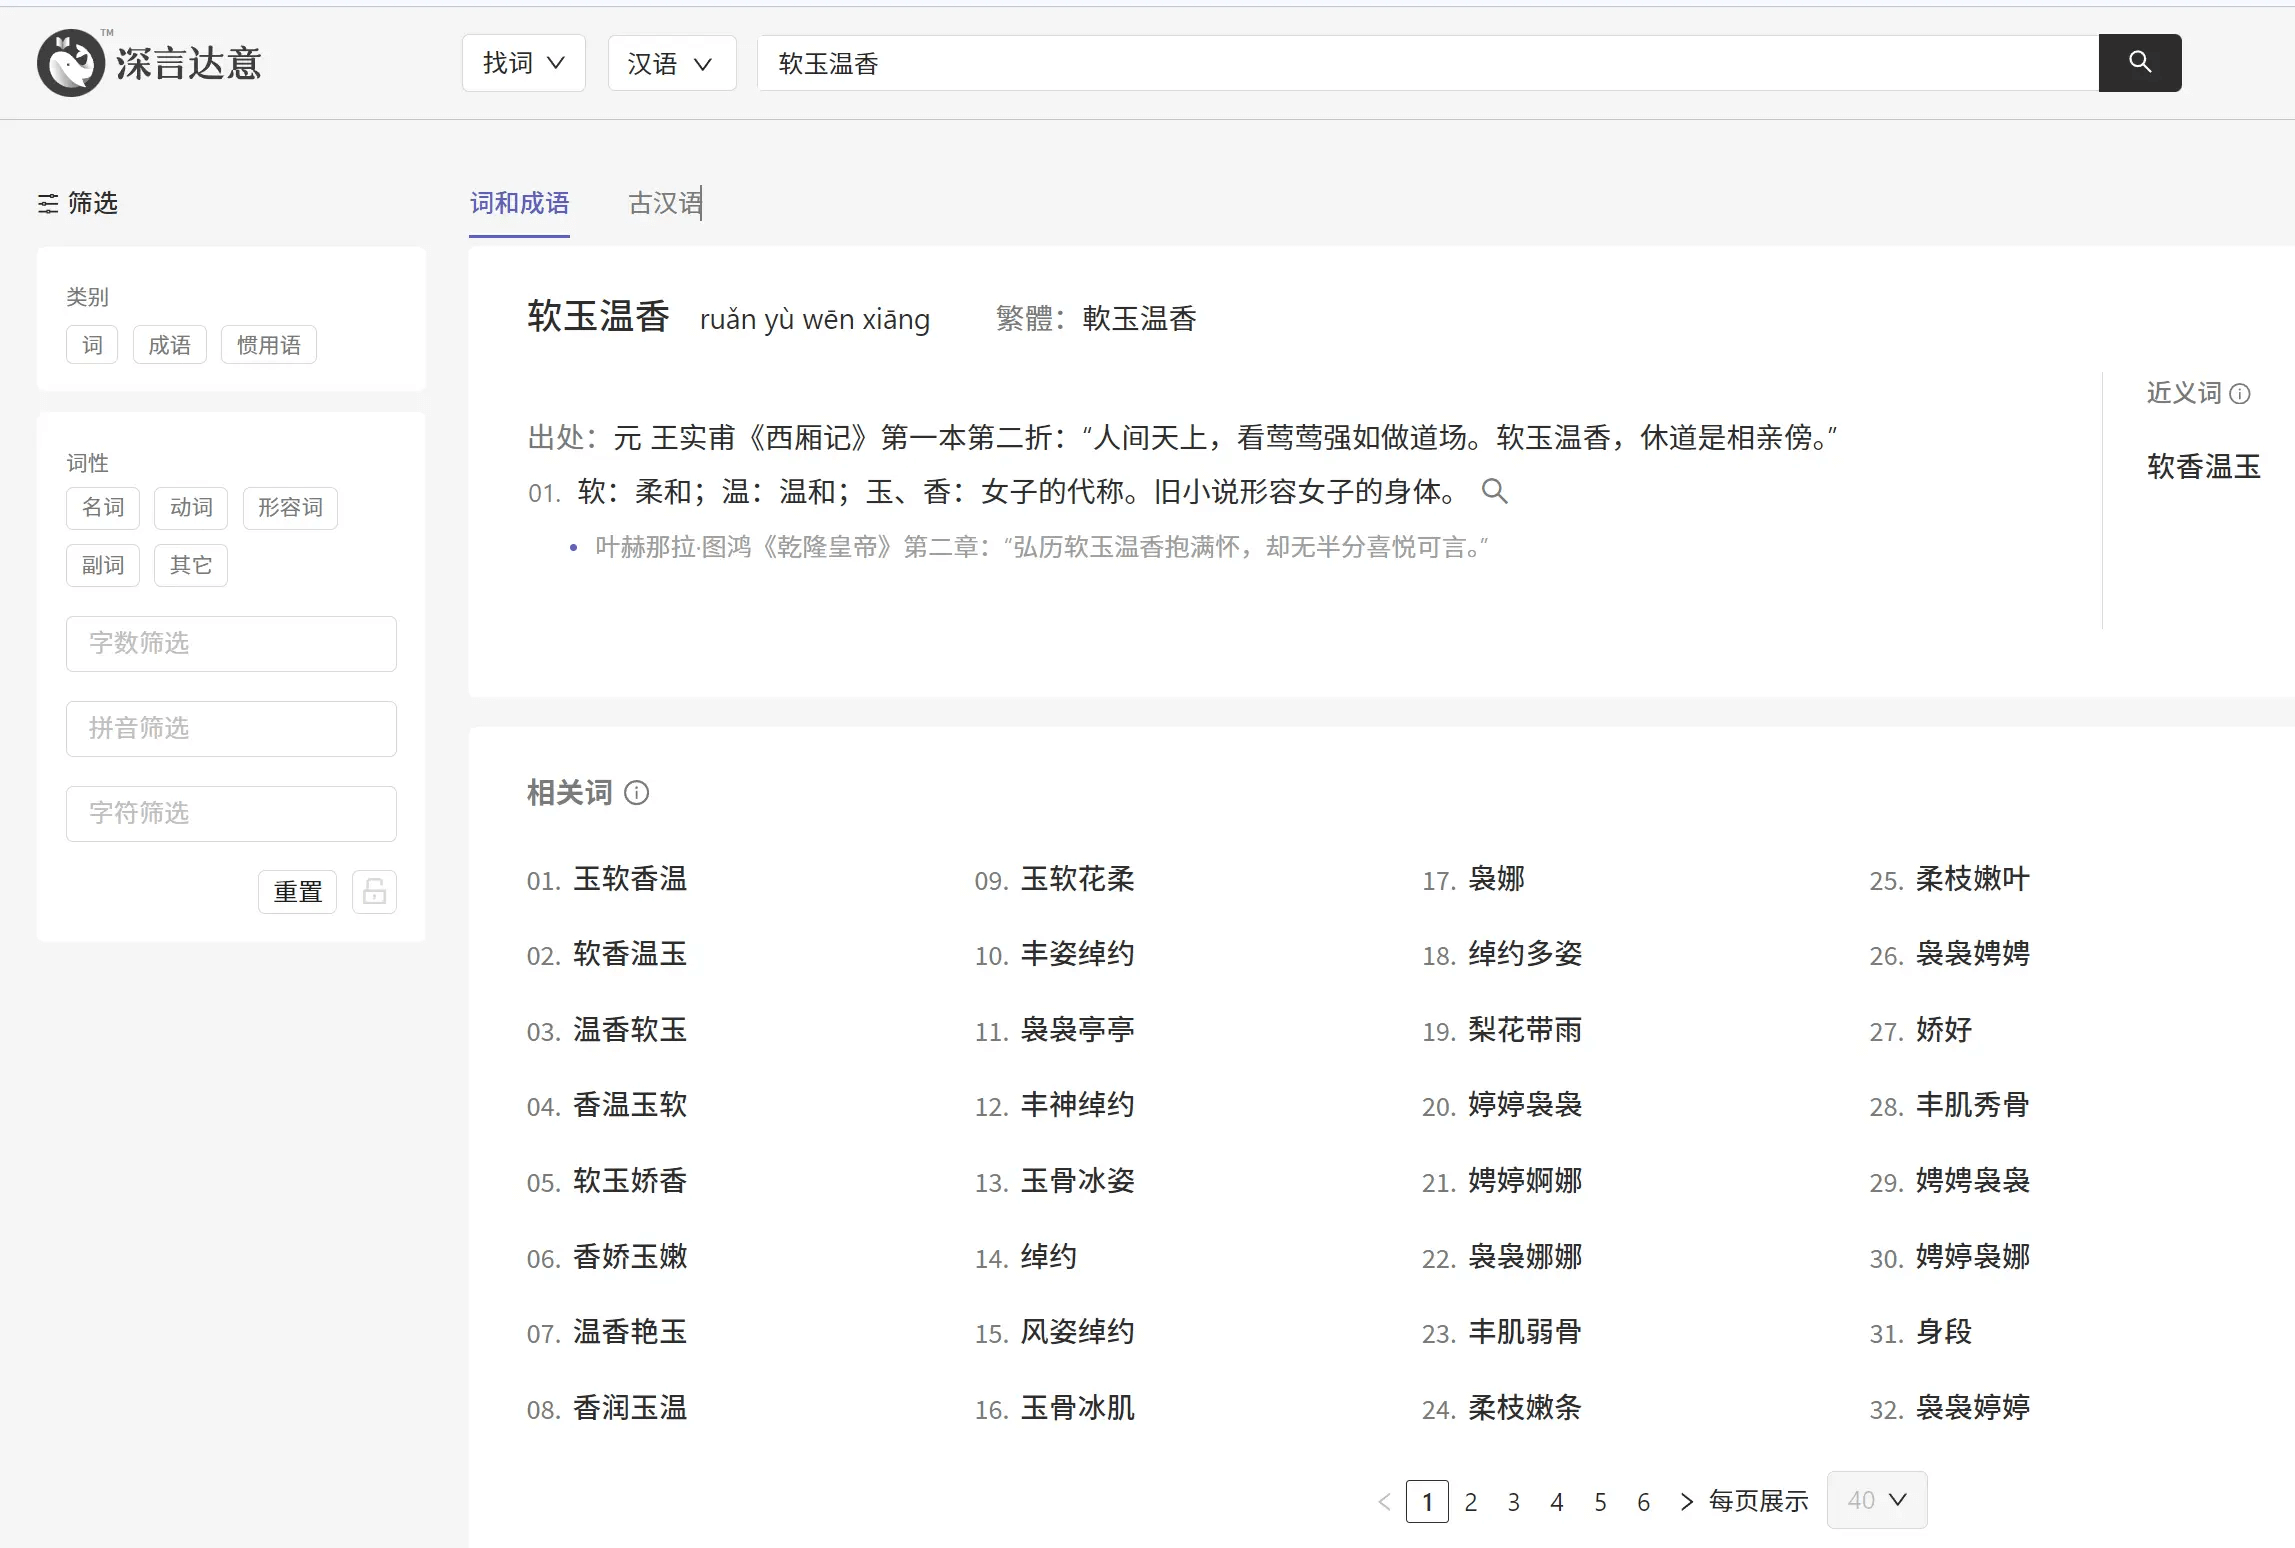Click the lock icon beside 重置
The height and width of the screenshot is (1548, 2295).
(x=374, y=891)
